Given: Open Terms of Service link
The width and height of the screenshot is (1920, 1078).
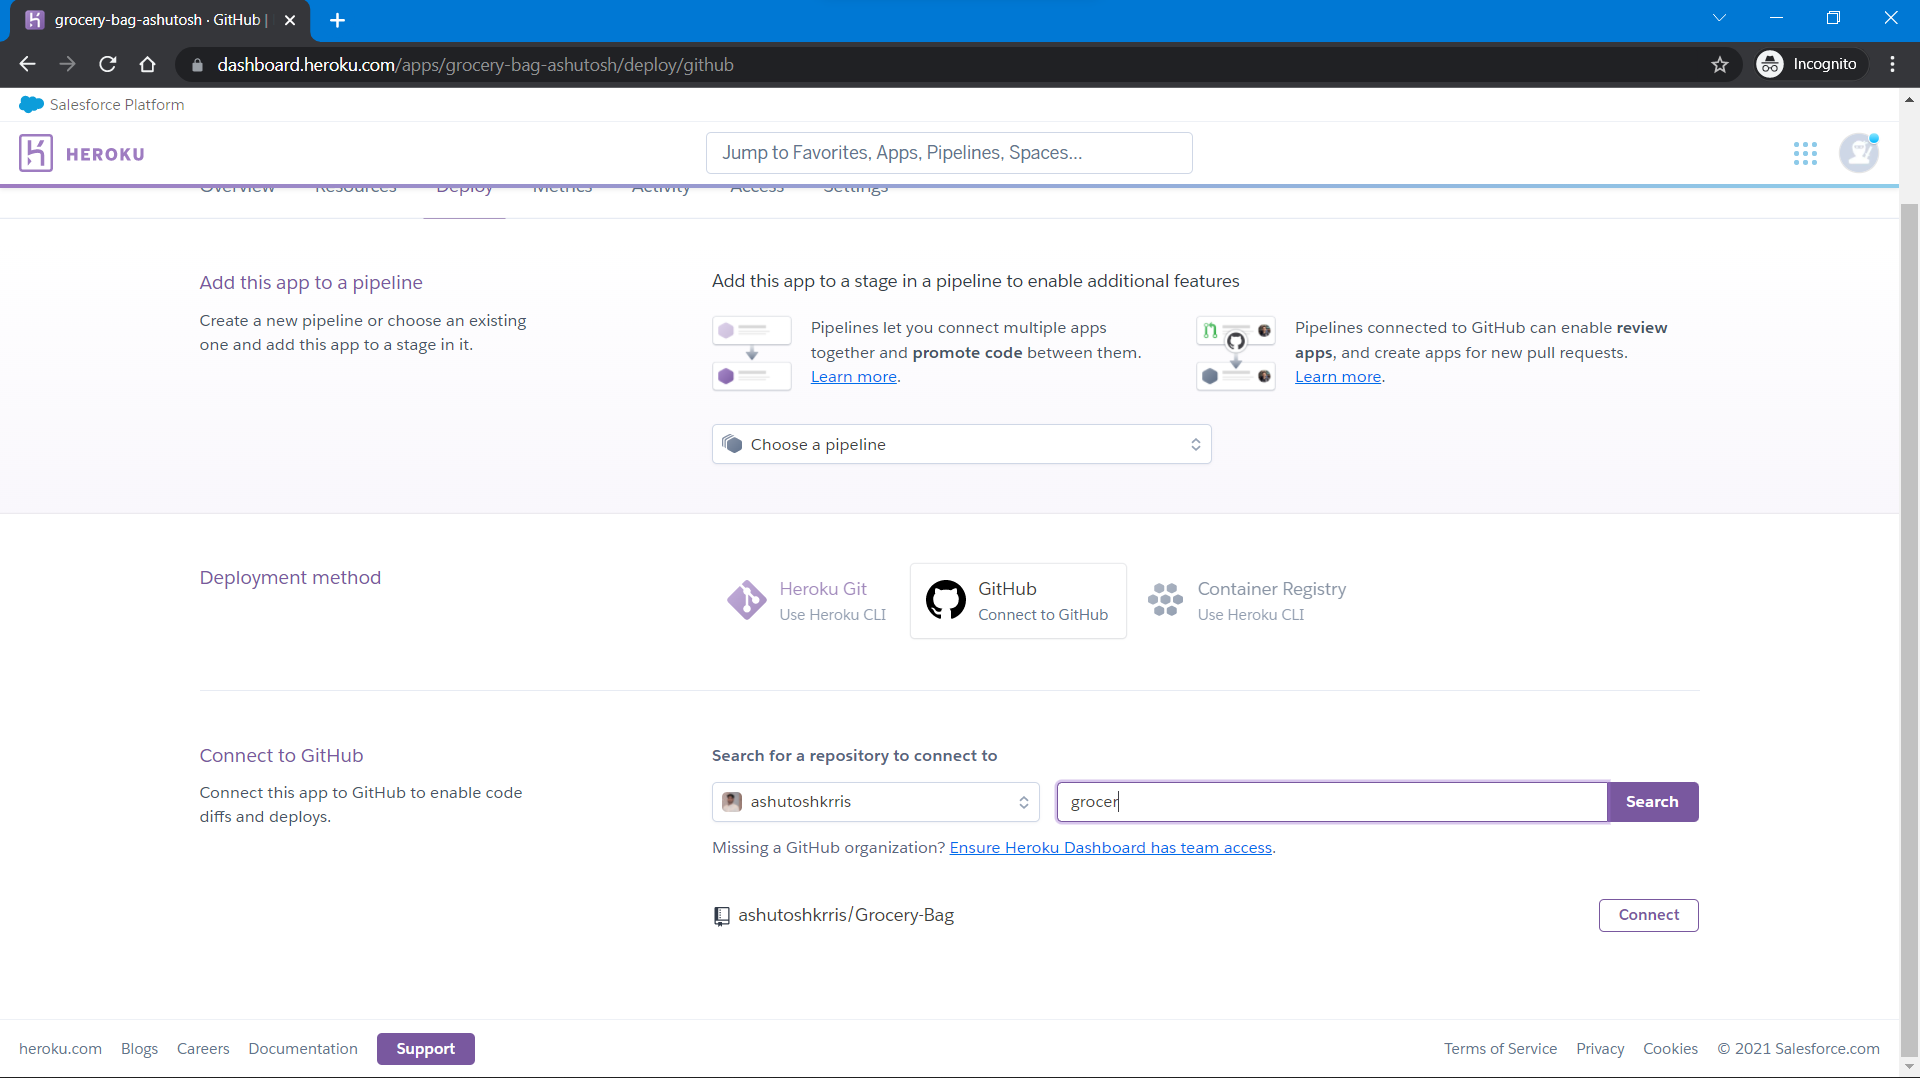Looking at the screenshot, I should (1500, 1049).
